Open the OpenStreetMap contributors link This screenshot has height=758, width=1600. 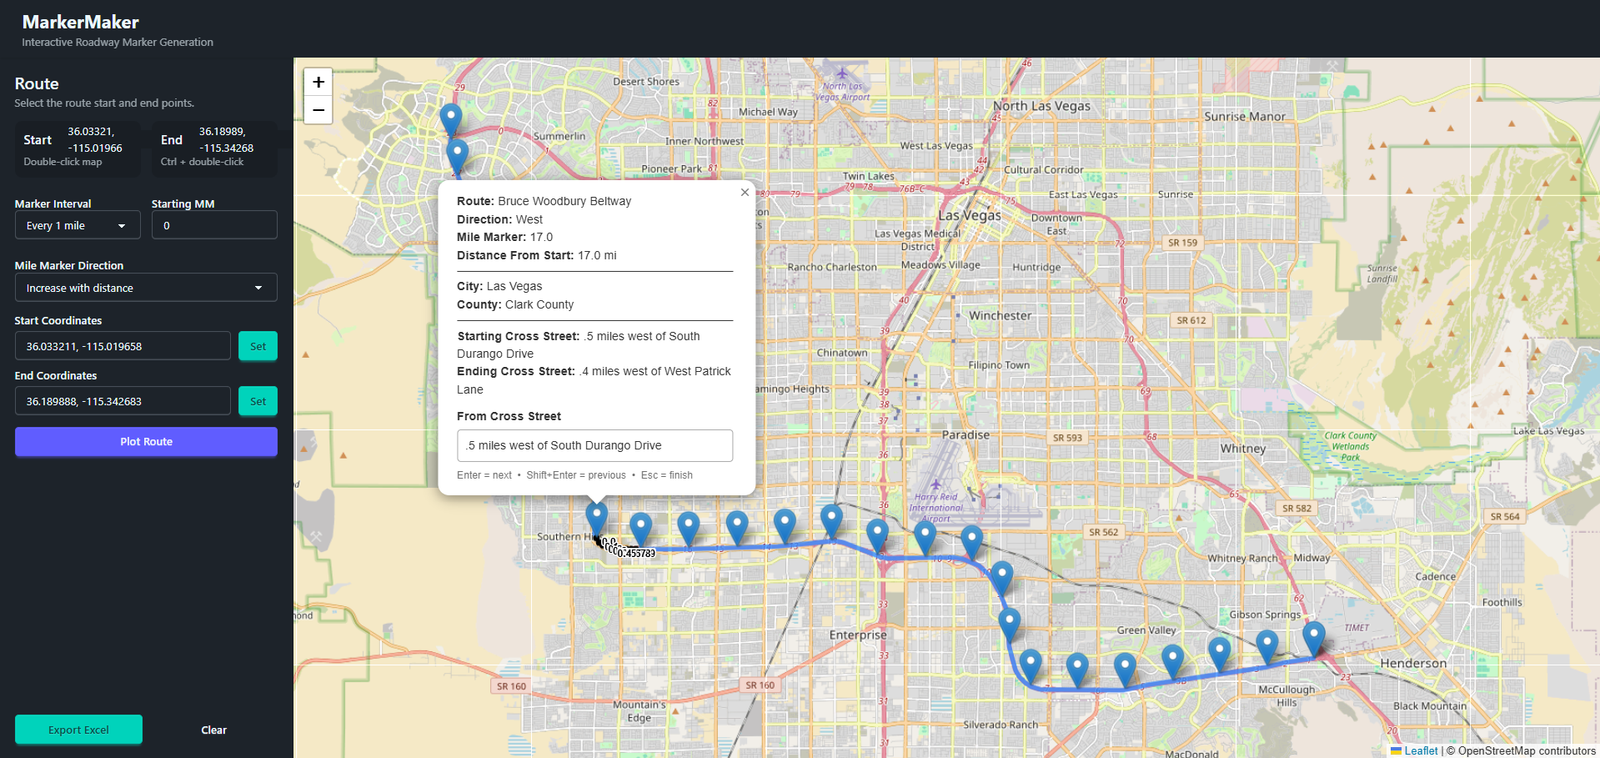point(1527,751)
